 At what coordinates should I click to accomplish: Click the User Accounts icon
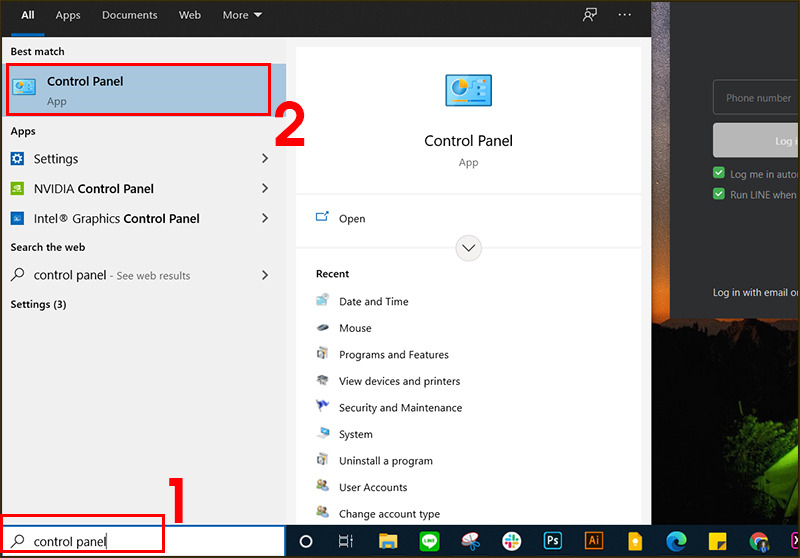pos(322,486)
